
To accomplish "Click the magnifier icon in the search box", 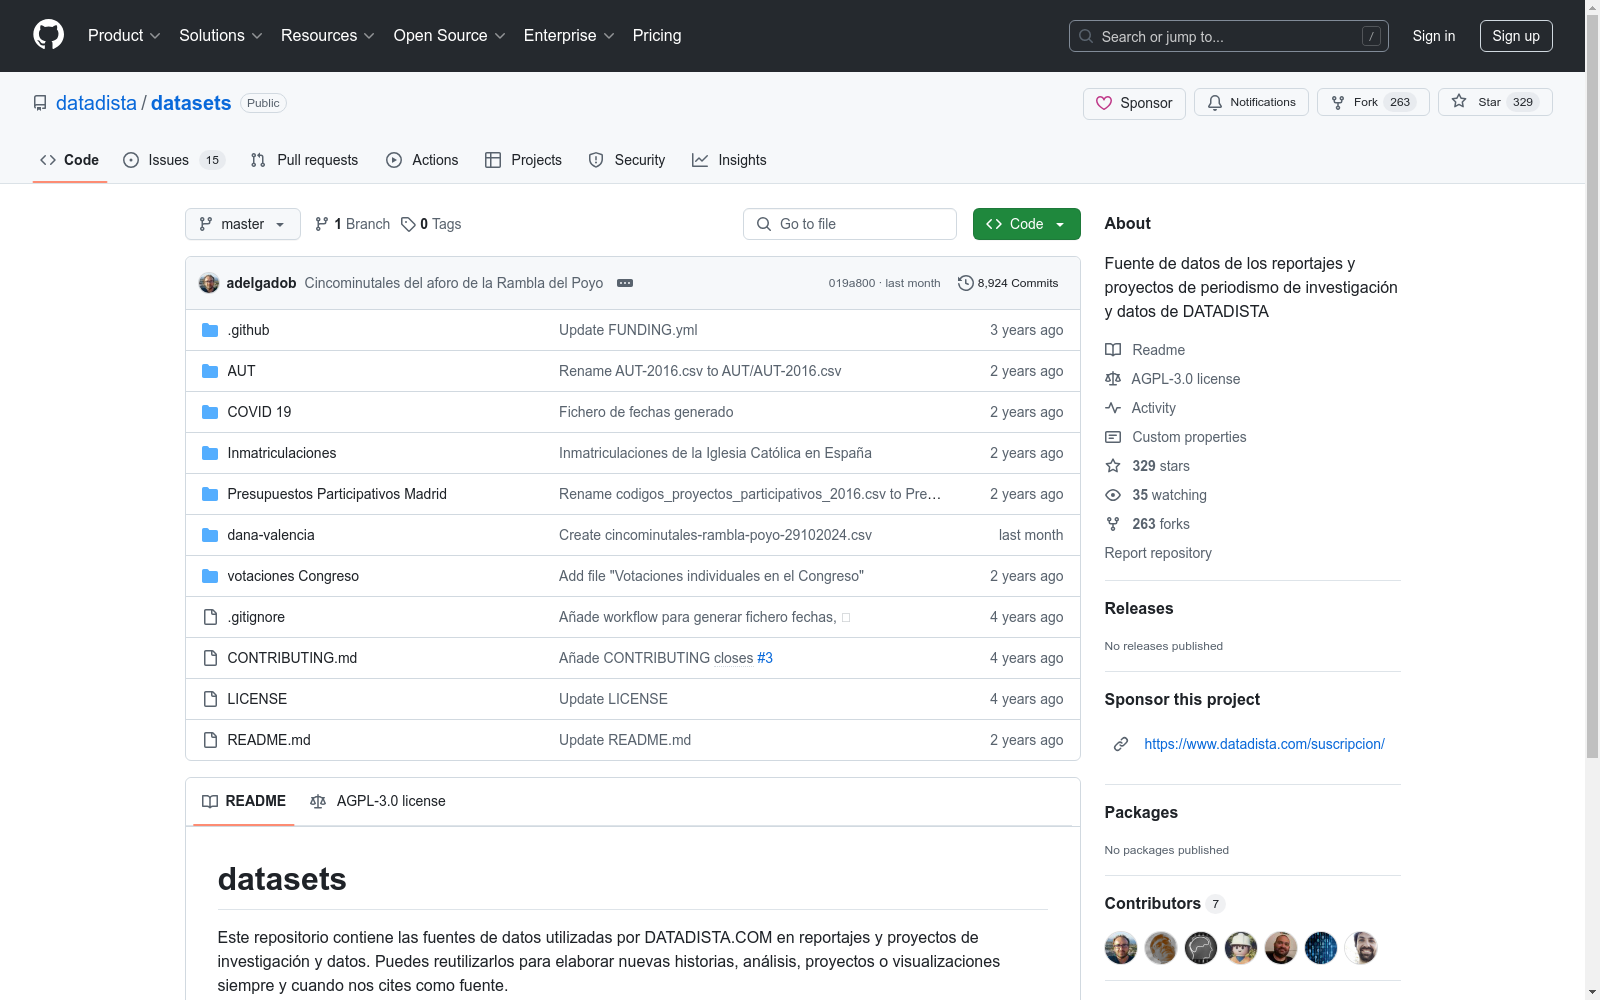I will pos(1086,36).
